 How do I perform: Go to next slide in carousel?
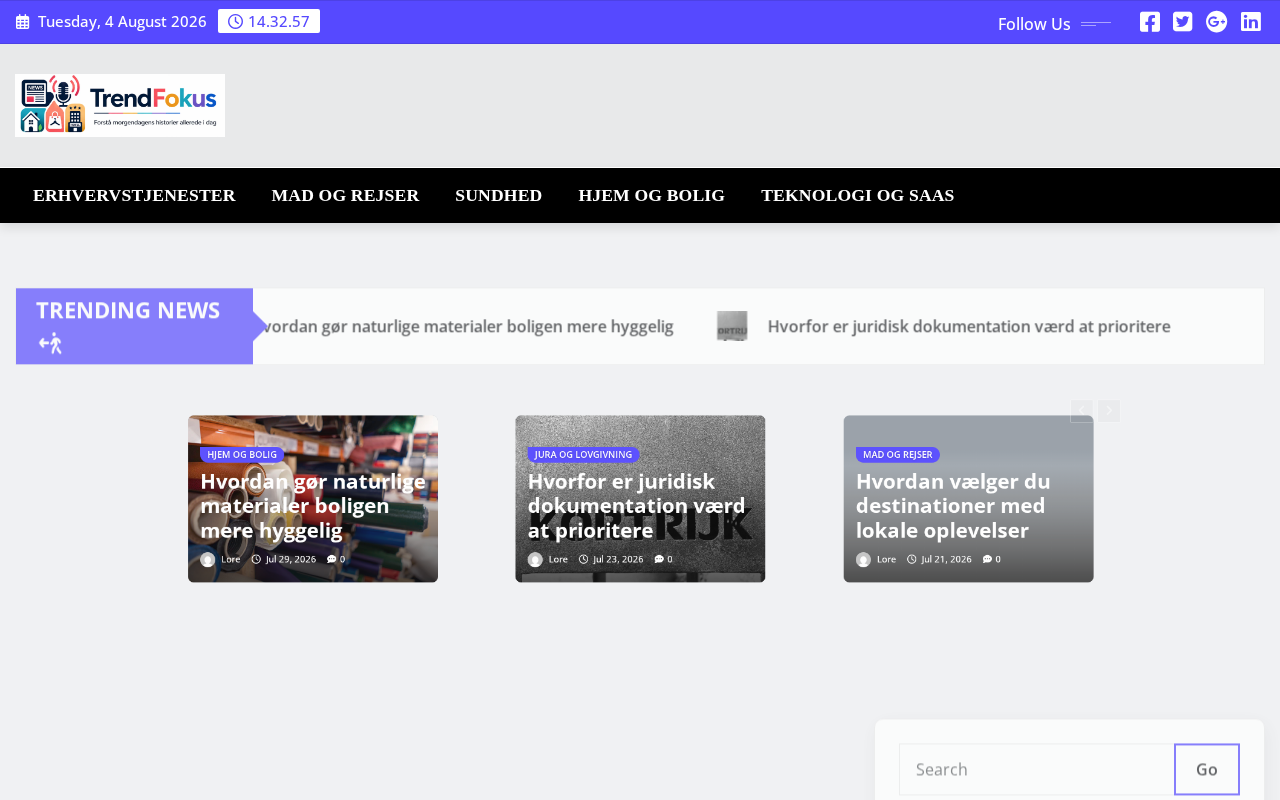(1109, 411)
